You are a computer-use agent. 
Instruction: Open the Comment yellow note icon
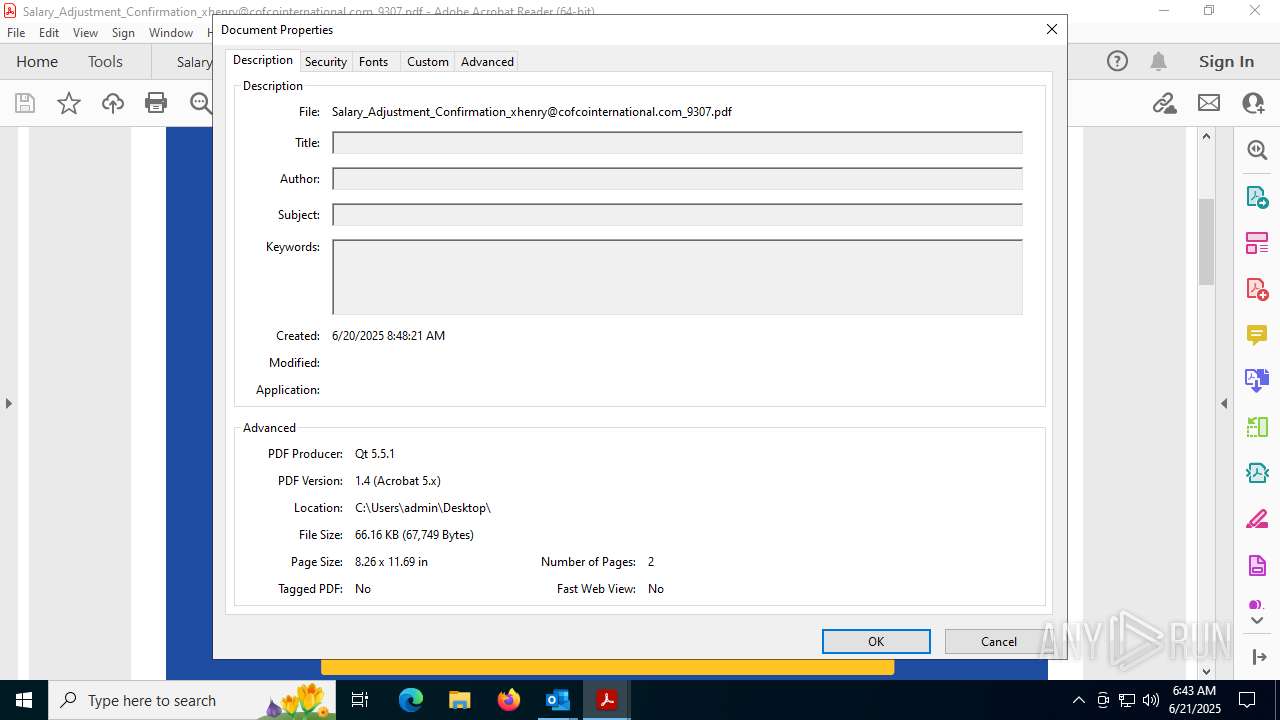click(1257, 335)
